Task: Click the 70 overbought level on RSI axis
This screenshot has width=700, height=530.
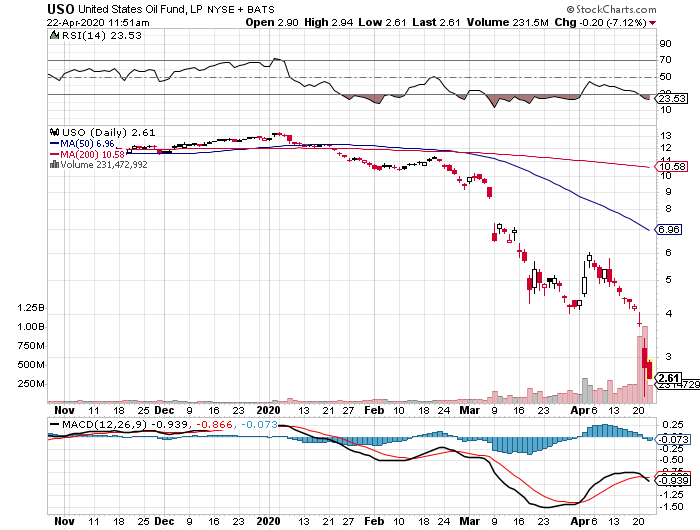Action: pyautogui.click(x=665, y=60)
